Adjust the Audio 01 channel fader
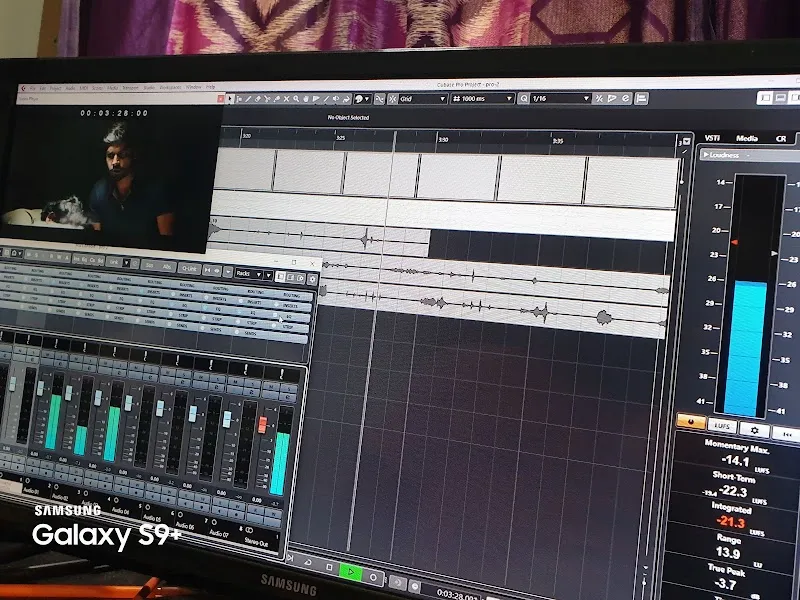The height and width of the screenshot is (600, 800). coord(40,387)
